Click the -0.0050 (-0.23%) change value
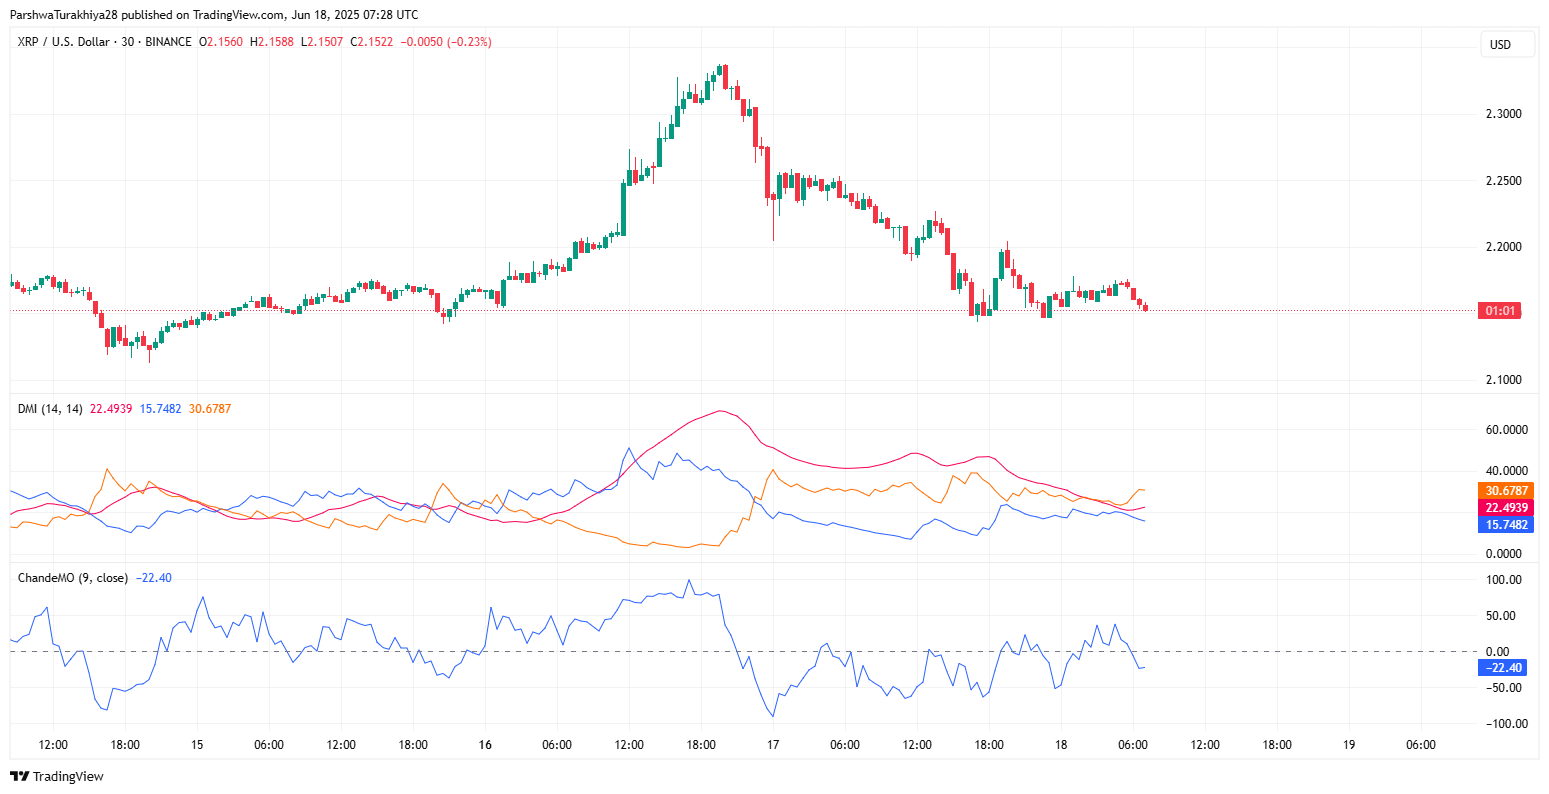 [x=446, y=42]
